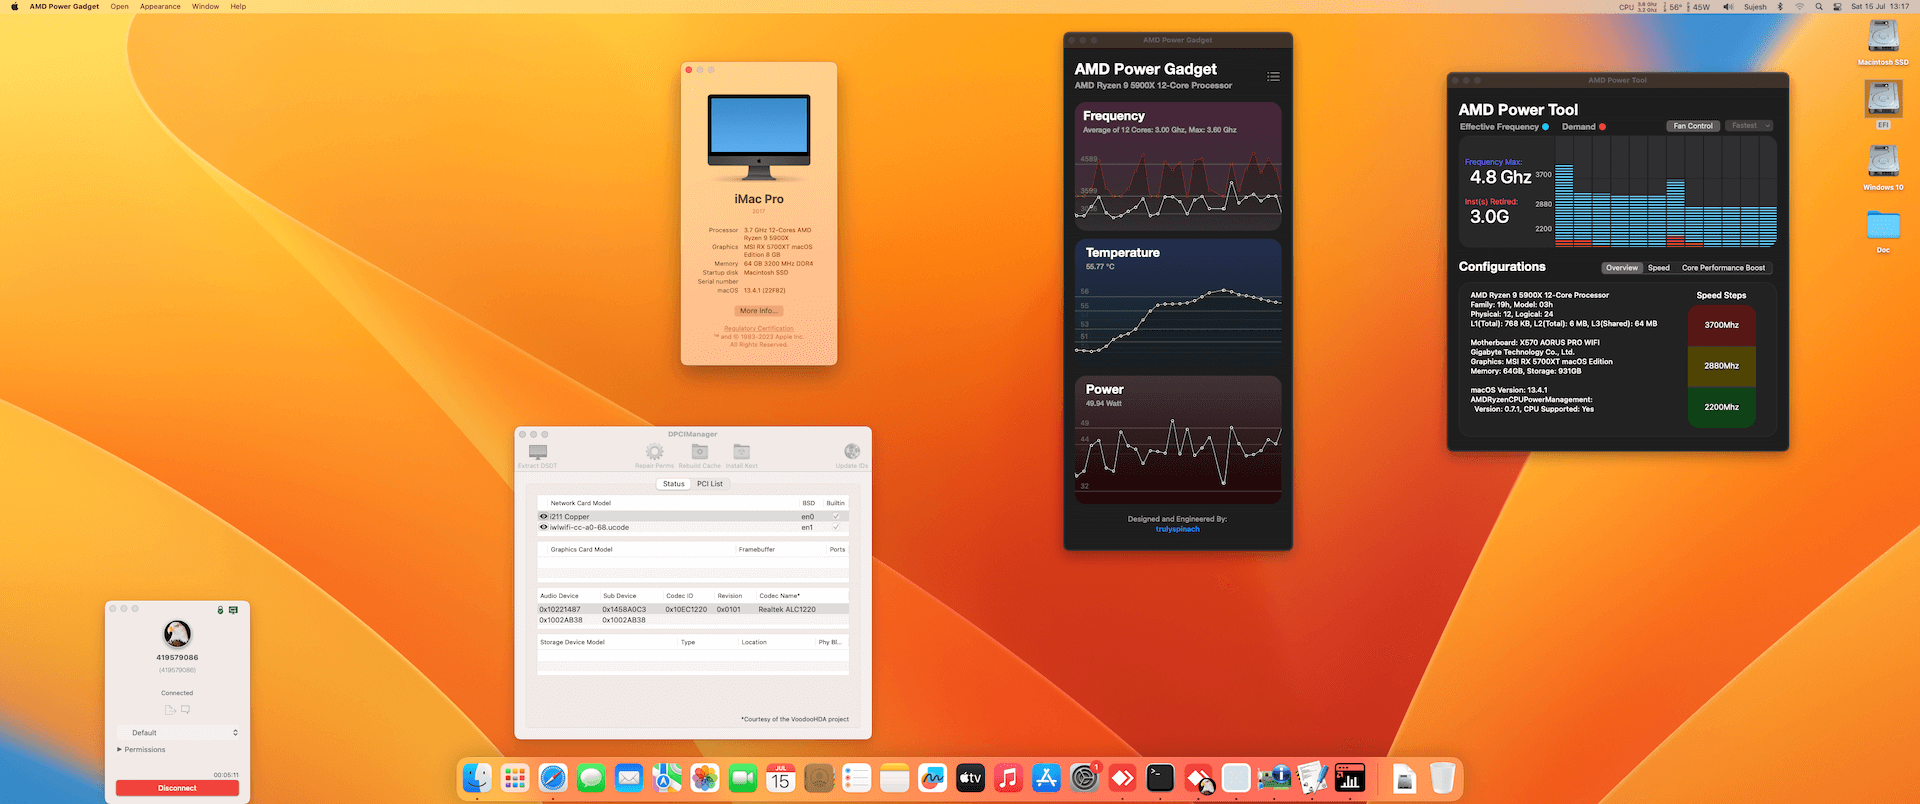Screen dimensions: 1920x804
Task: Open Terminal from the Dock
Action: coord(1160,778)
